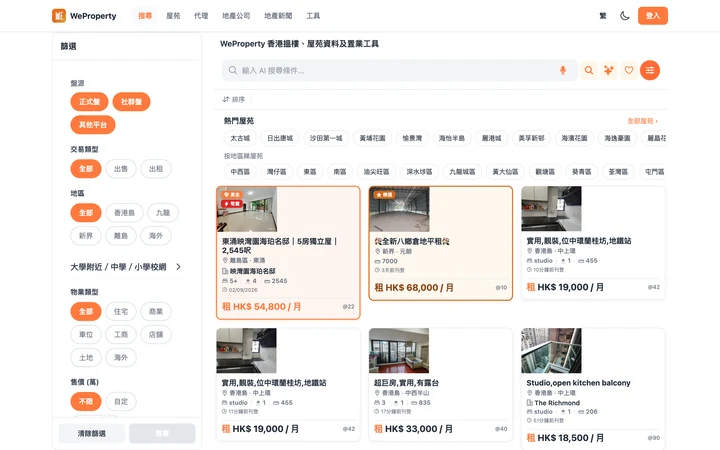Select 商業 property type
Viewport: 720px width, 450px height.
pos(156,311)
